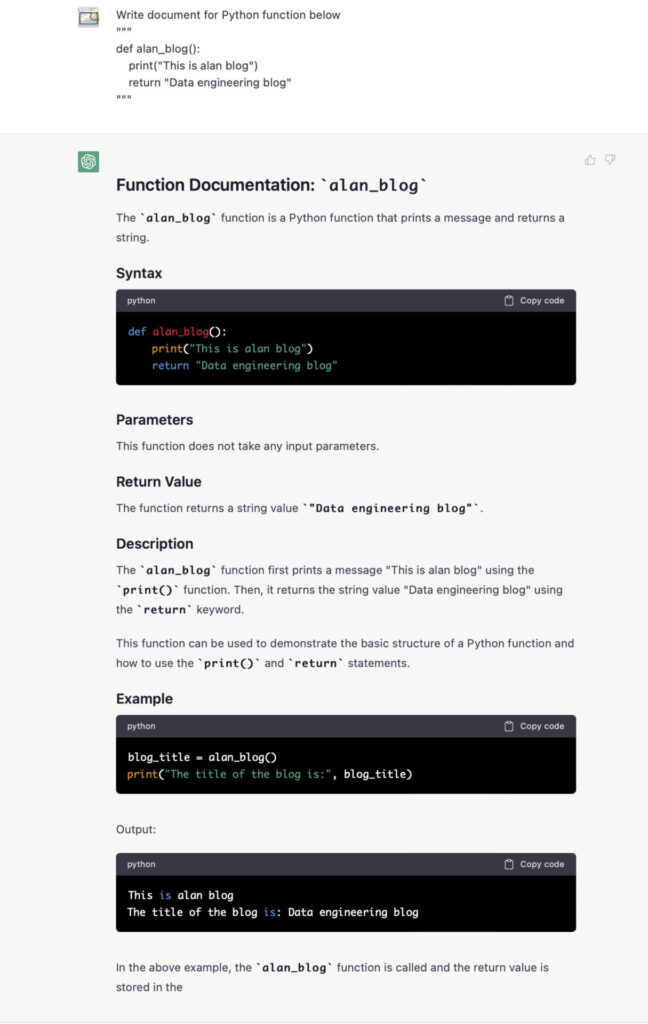This screenshot has height=1024, width=648.
Task: Click the python label on the Syntax block
Action: coord(141,301)
